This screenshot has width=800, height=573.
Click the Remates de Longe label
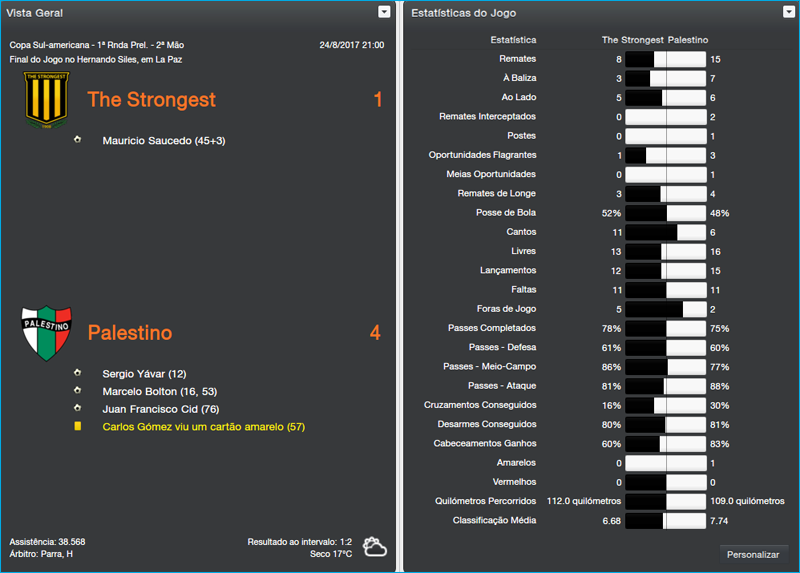(x=496, y=193)
